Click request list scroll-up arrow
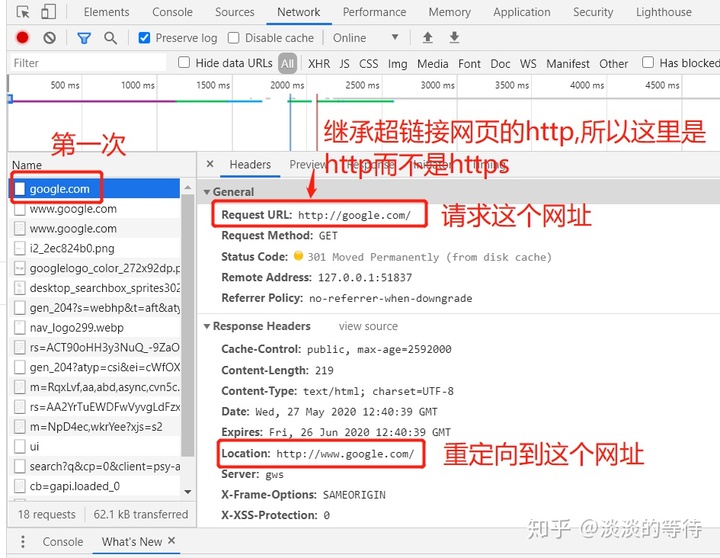The height and width of the screenshot is (558, 720). coord(187,187)
